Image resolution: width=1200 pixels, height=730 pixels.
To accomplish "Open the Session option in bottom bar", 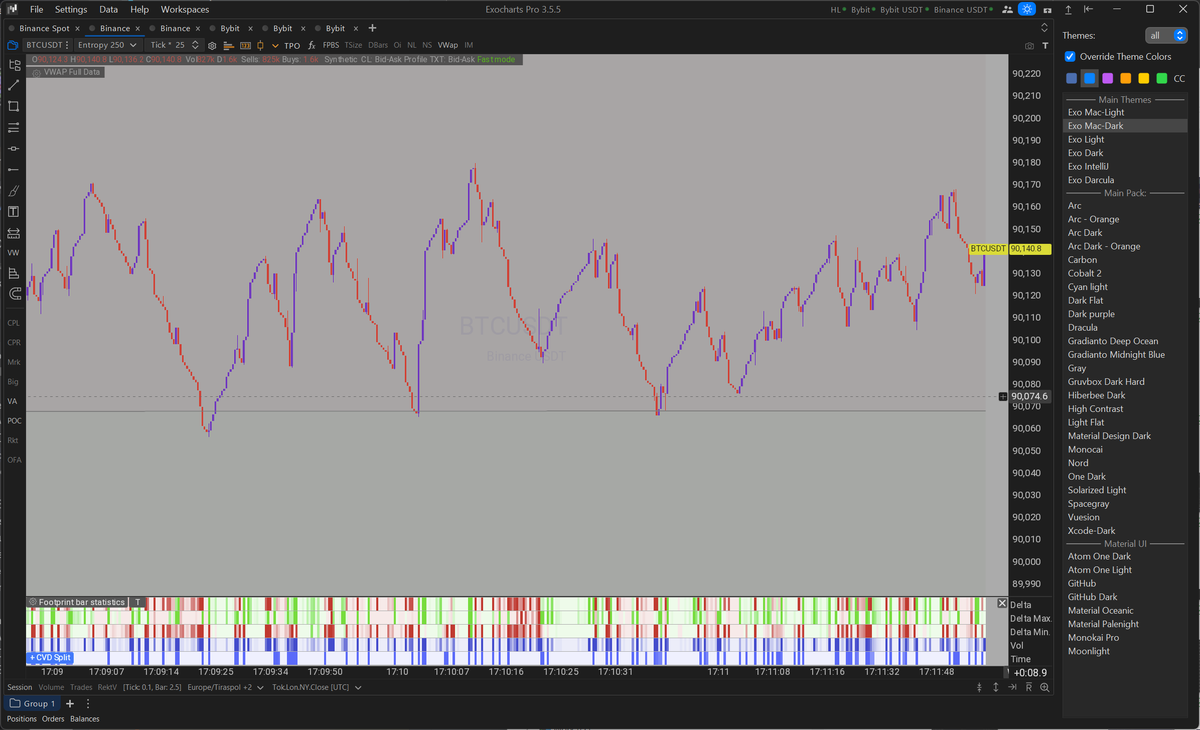I will 20,687.
